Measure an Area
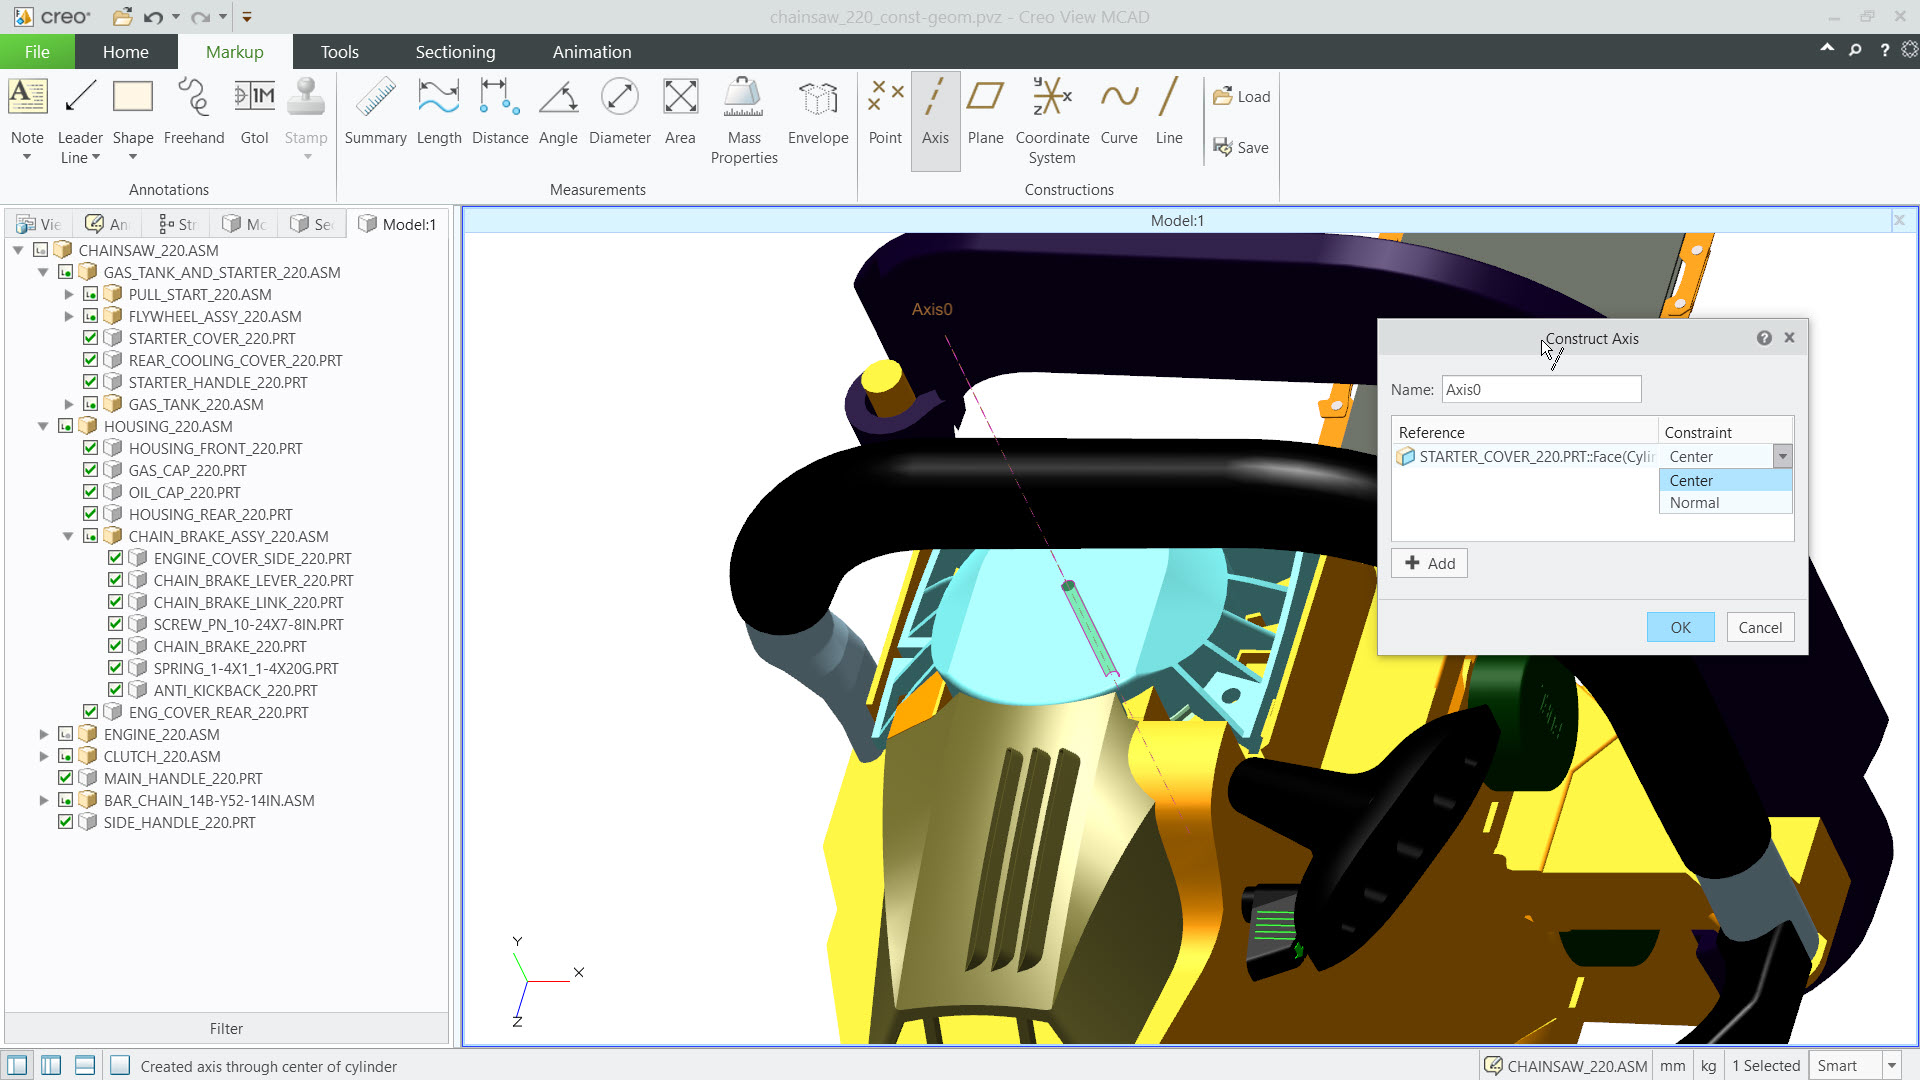Viewport: 1920px width, 1080px height. click(x=680, y=112)
